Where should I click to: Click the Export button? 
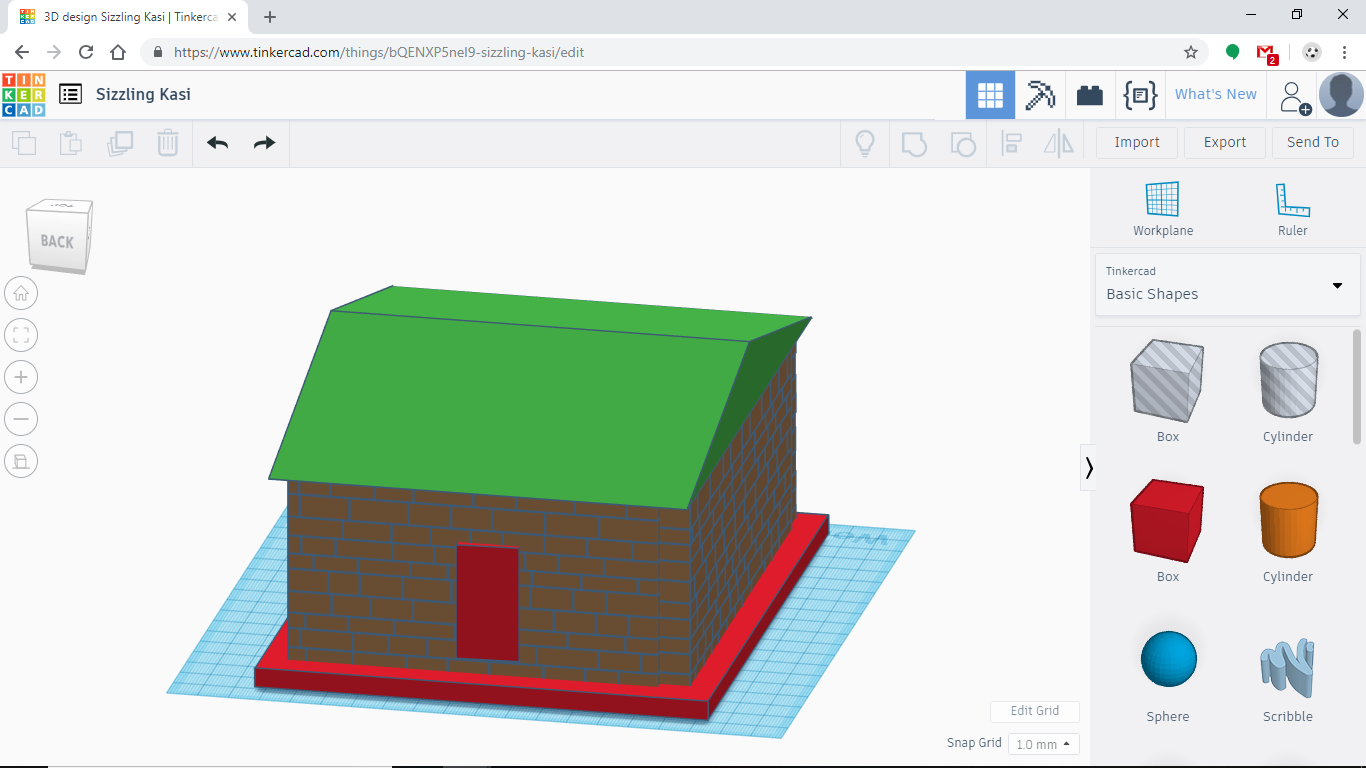coord(1224,142)
